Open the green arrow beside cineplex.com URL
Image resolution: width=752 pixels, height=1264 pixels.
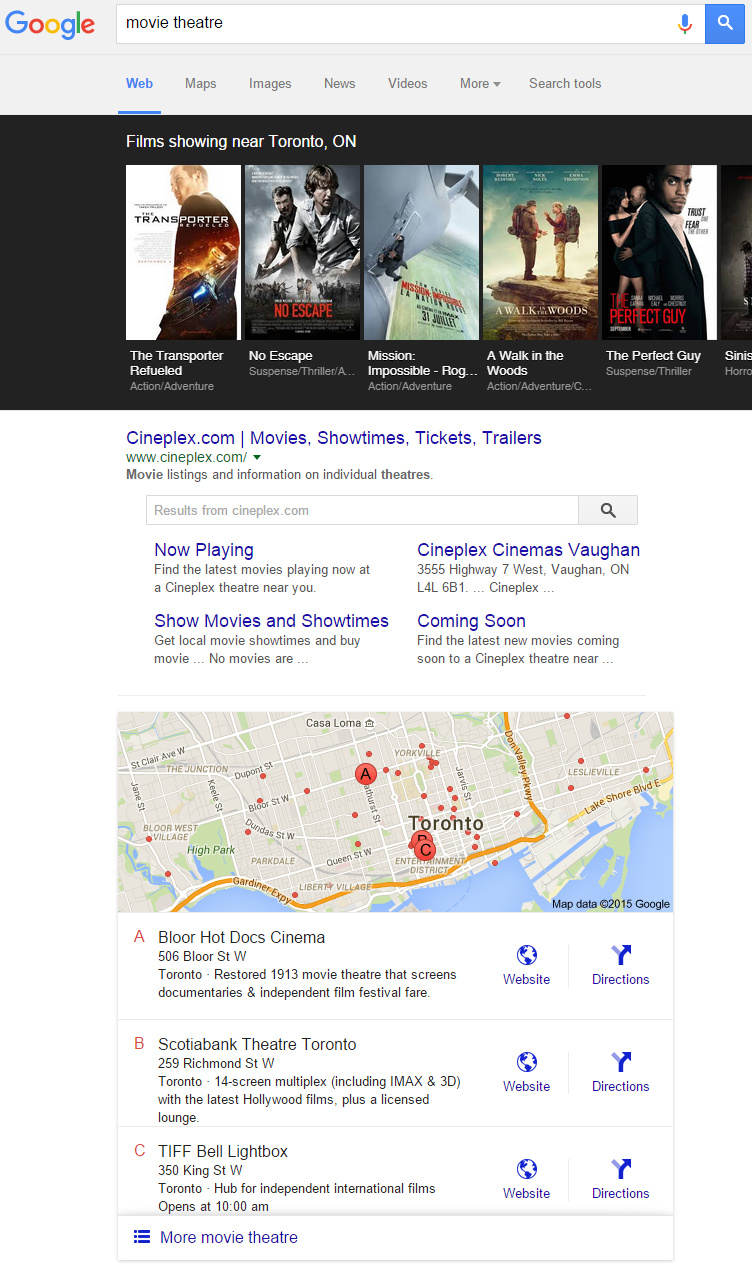(257, 457)
